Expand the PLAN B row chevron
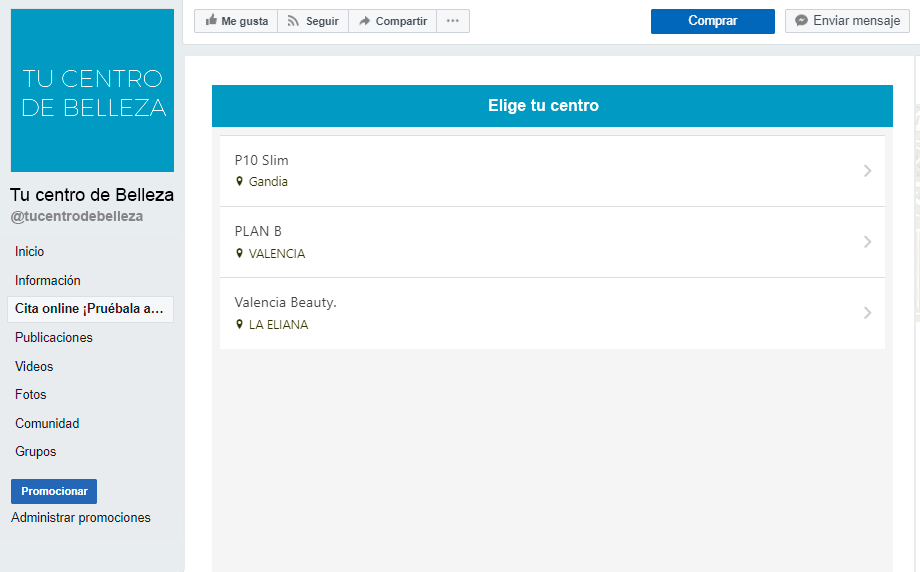 [867, 242]
